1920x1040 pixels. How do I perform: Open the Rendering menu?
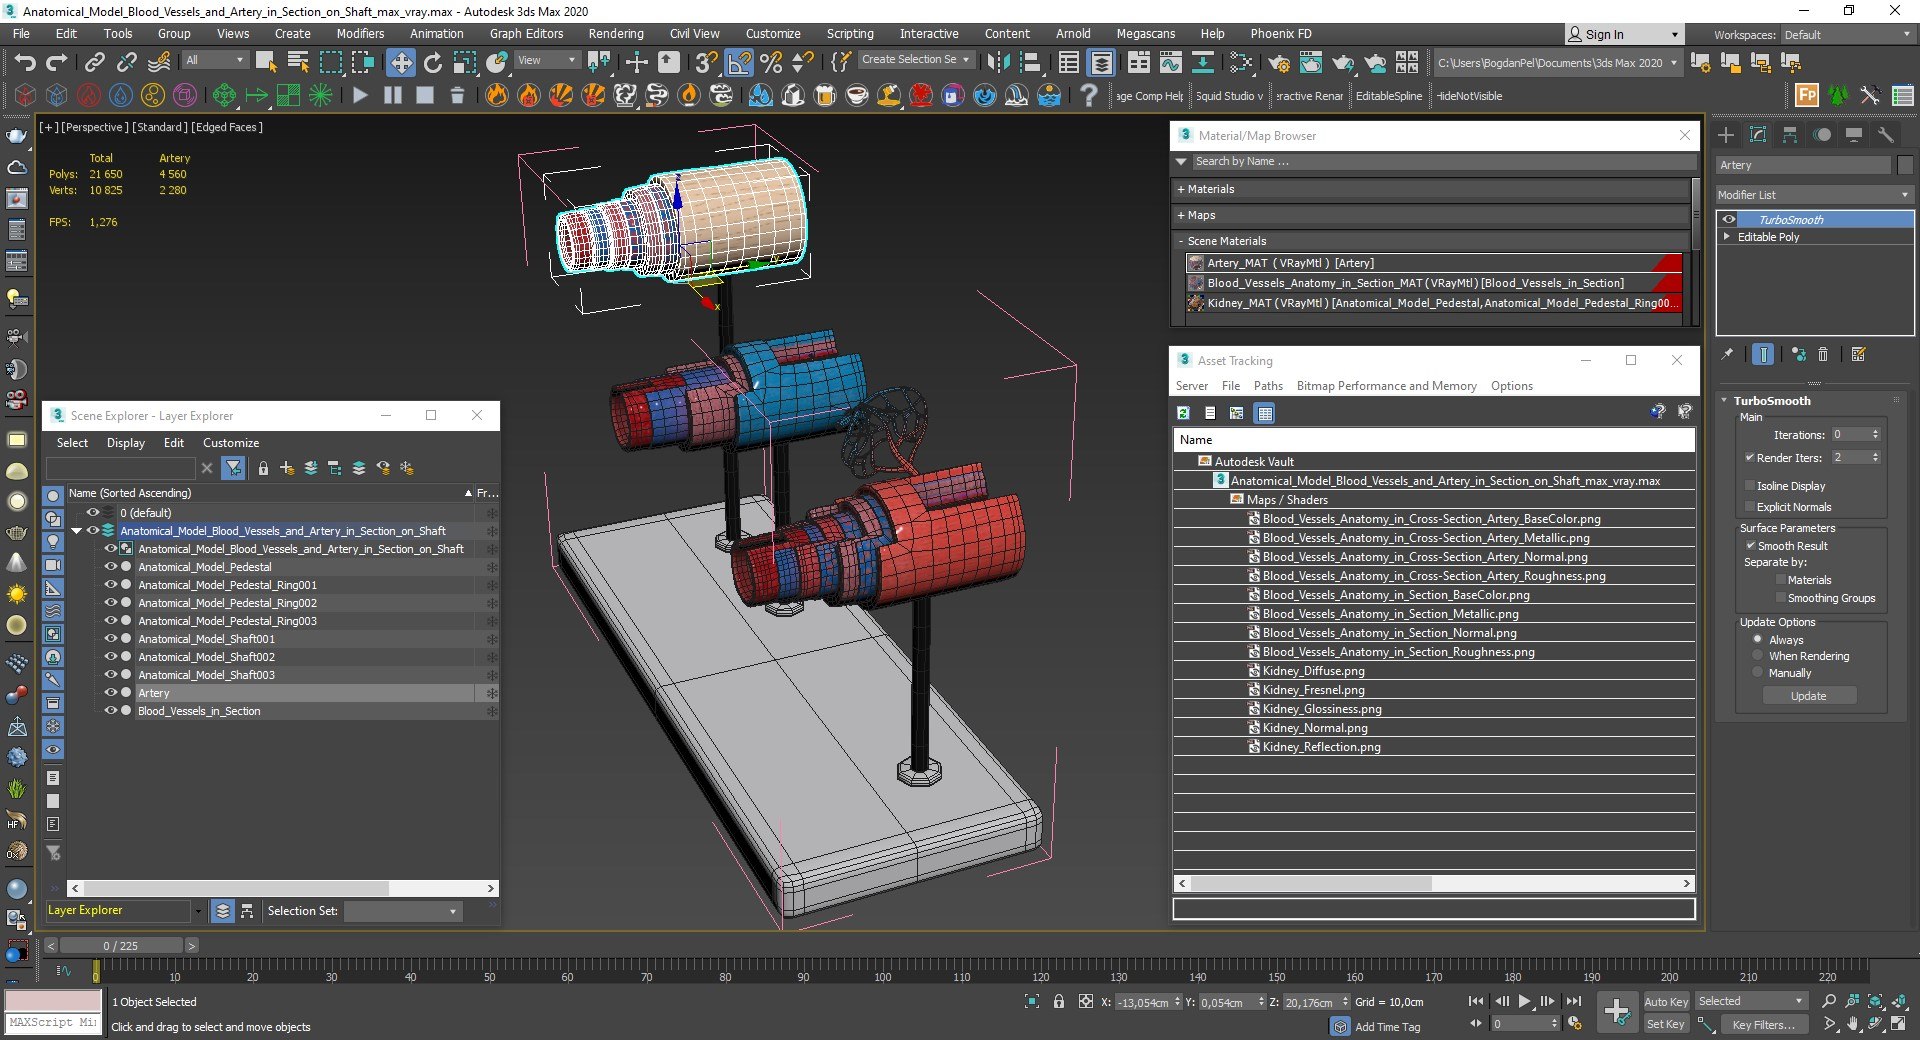615,34
